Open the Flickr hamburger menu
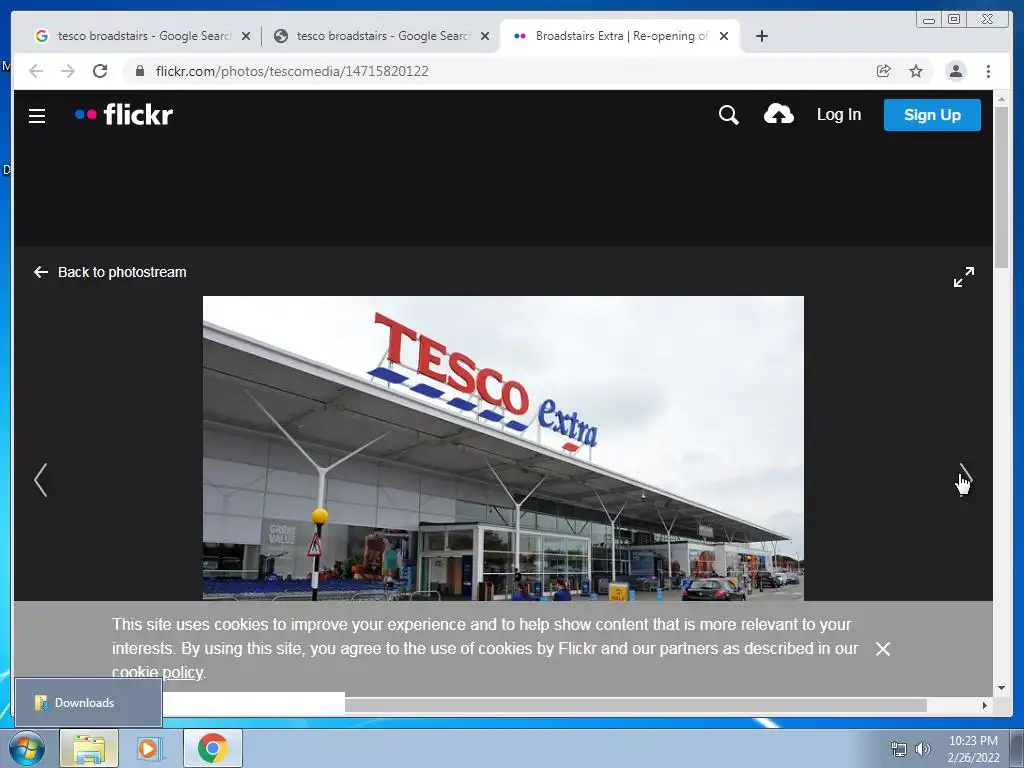 pyautogui.click(x=37, y=116)
